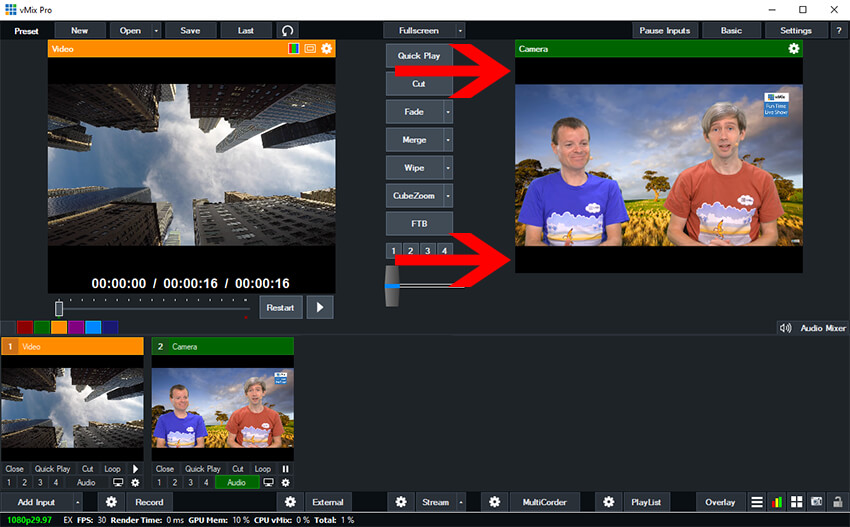The image size is (850, 527).
Task: Click the transition T-bar slider handle
Action: click(392, 285)
